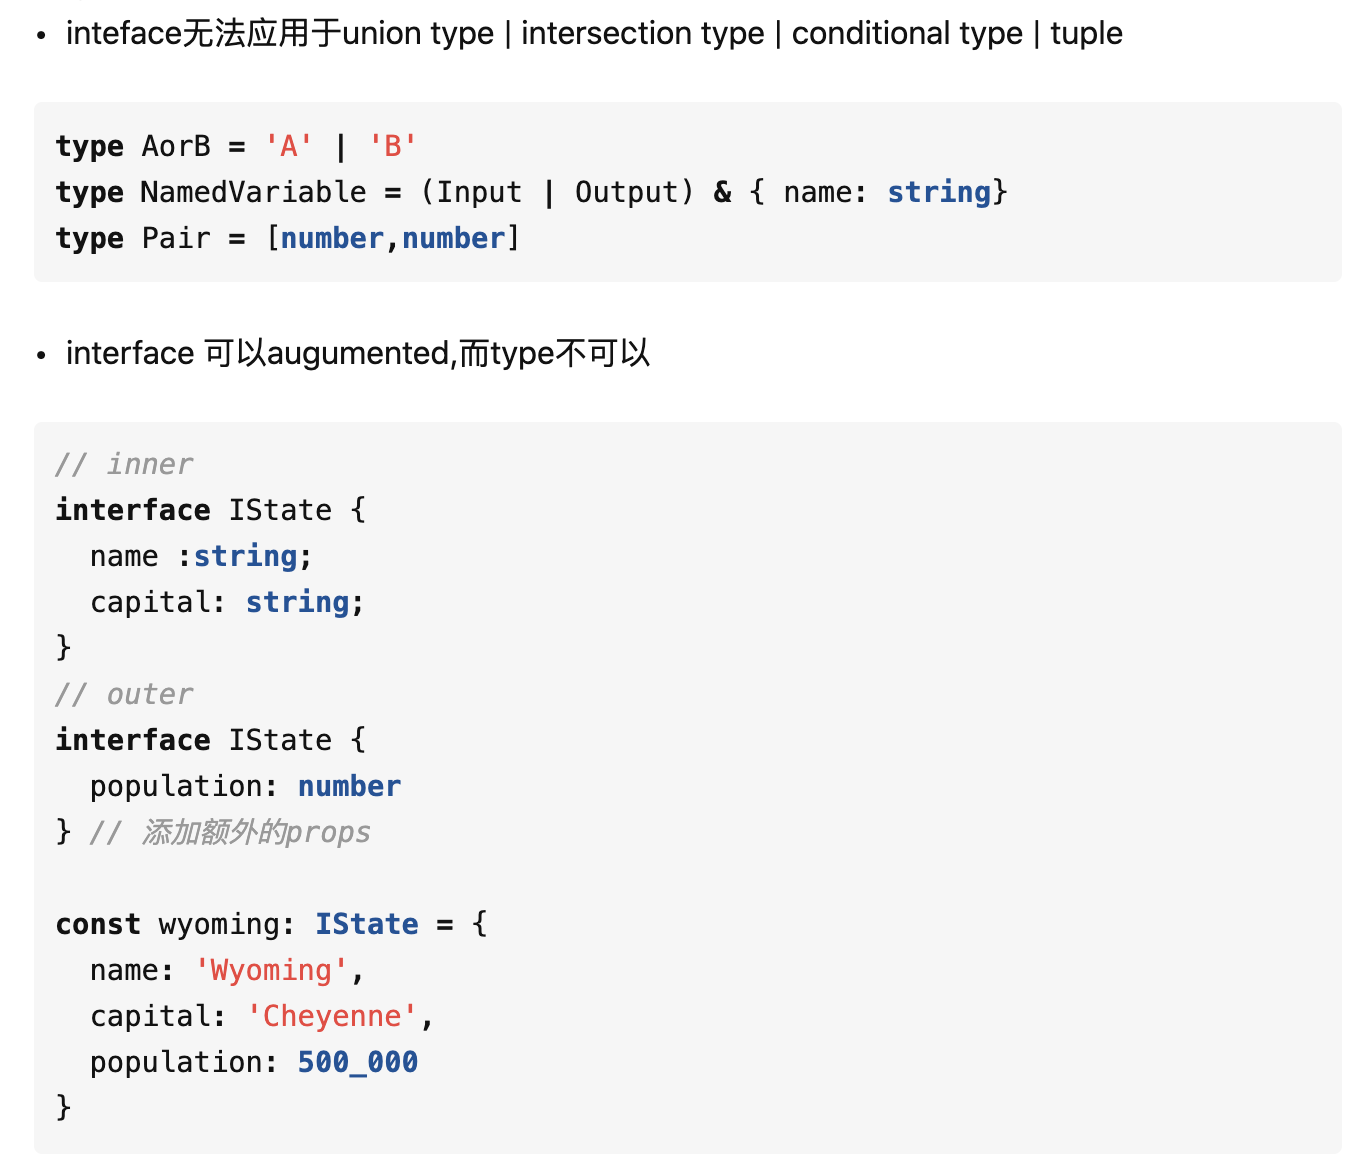The image size is (1370, 1164).
Task: Click the '// inner' comment line
Action: point(124,464)
